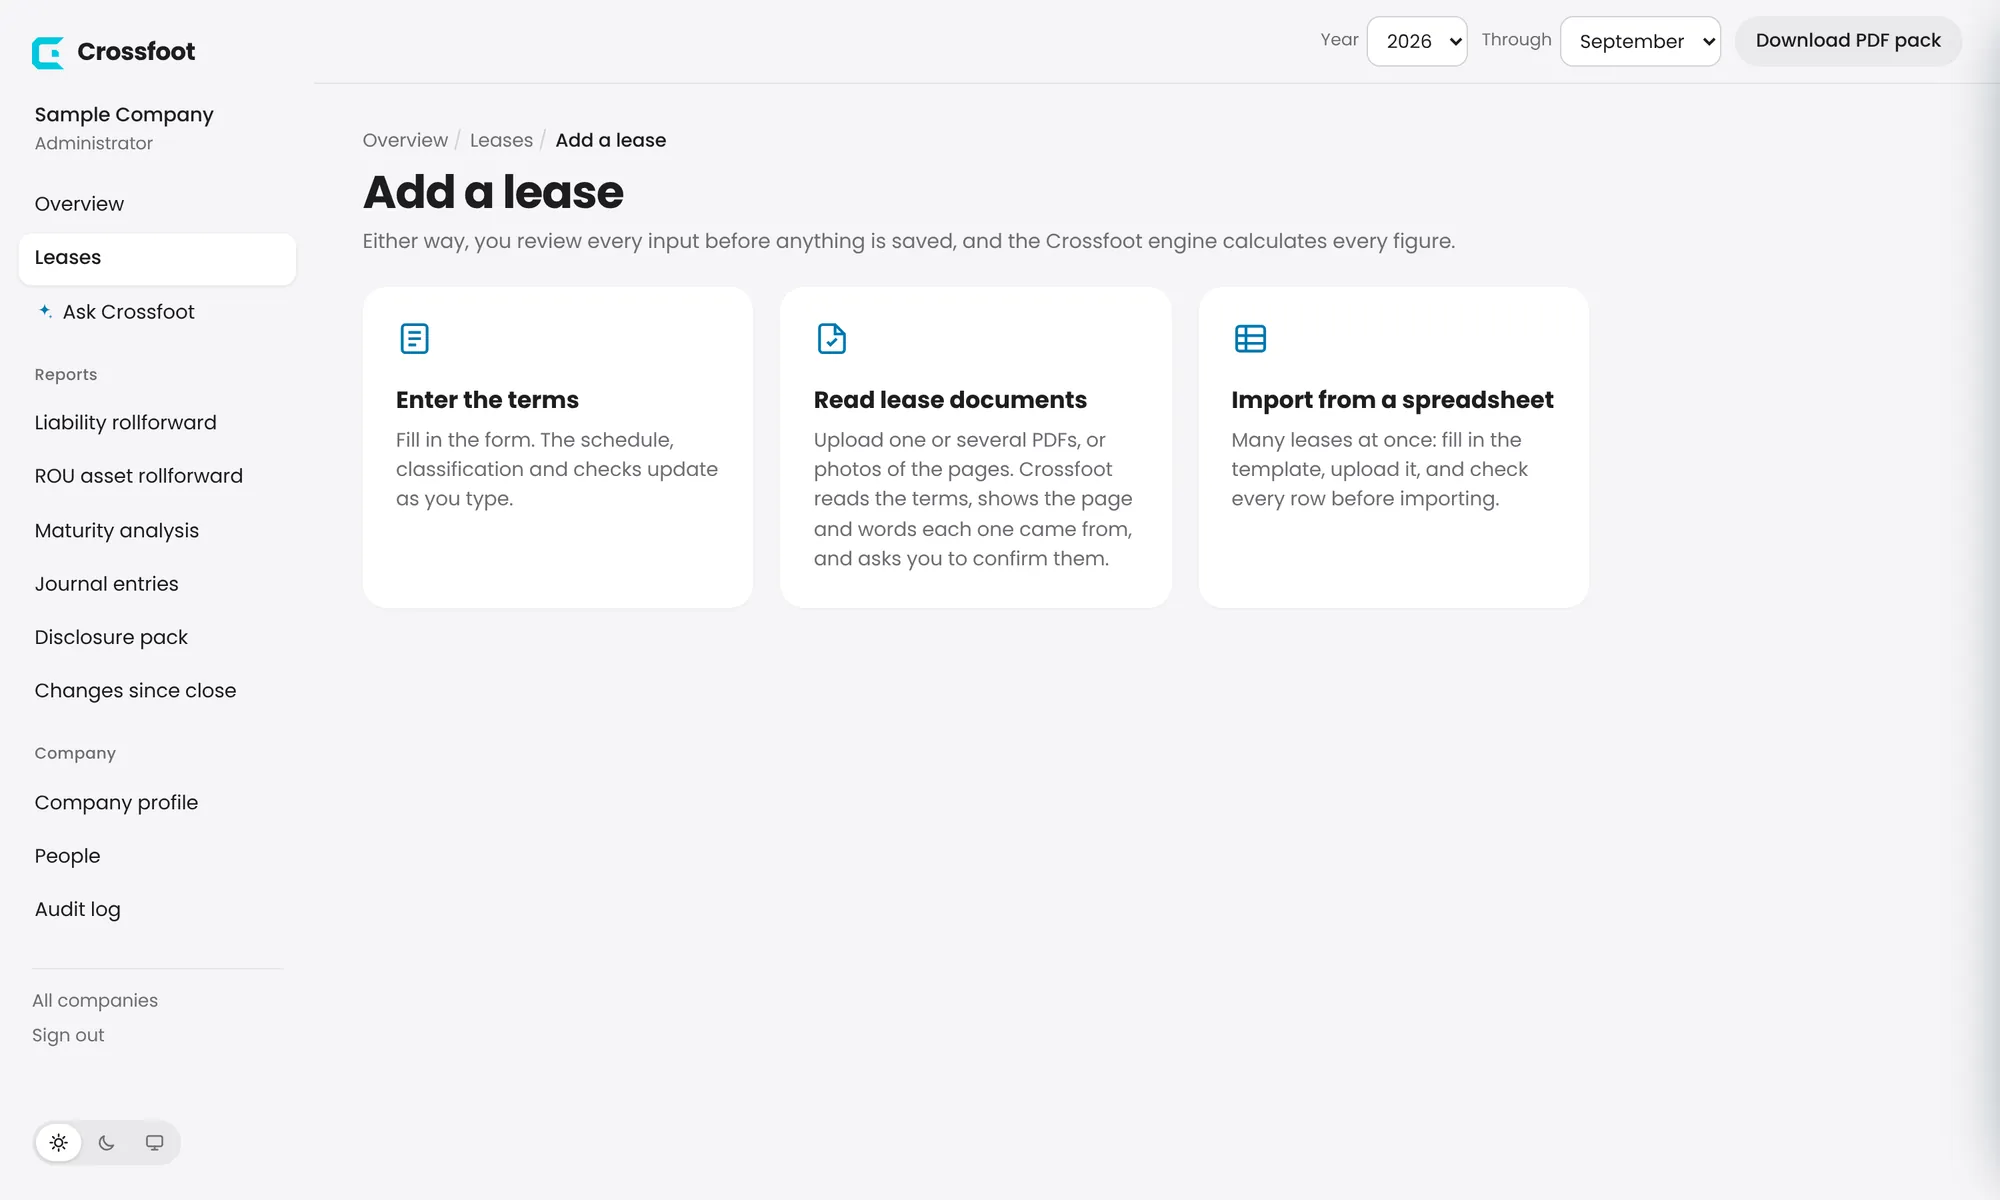2000x1200 pixels.
Task: Click the Read lease documents file icon
Action: pos(831,338)
